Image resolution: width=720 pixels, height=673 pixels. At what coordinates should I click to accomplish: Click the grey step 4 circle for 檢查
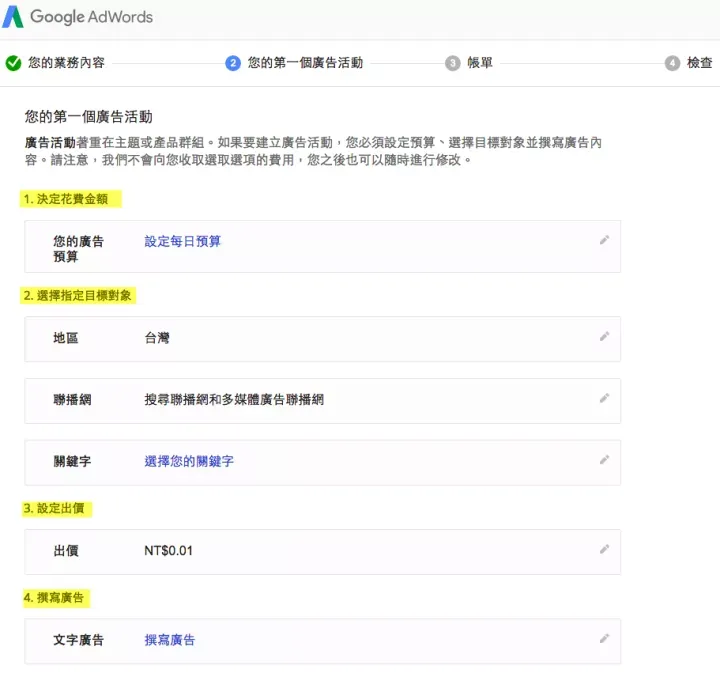pyautogui.click(x=672, y=63)
